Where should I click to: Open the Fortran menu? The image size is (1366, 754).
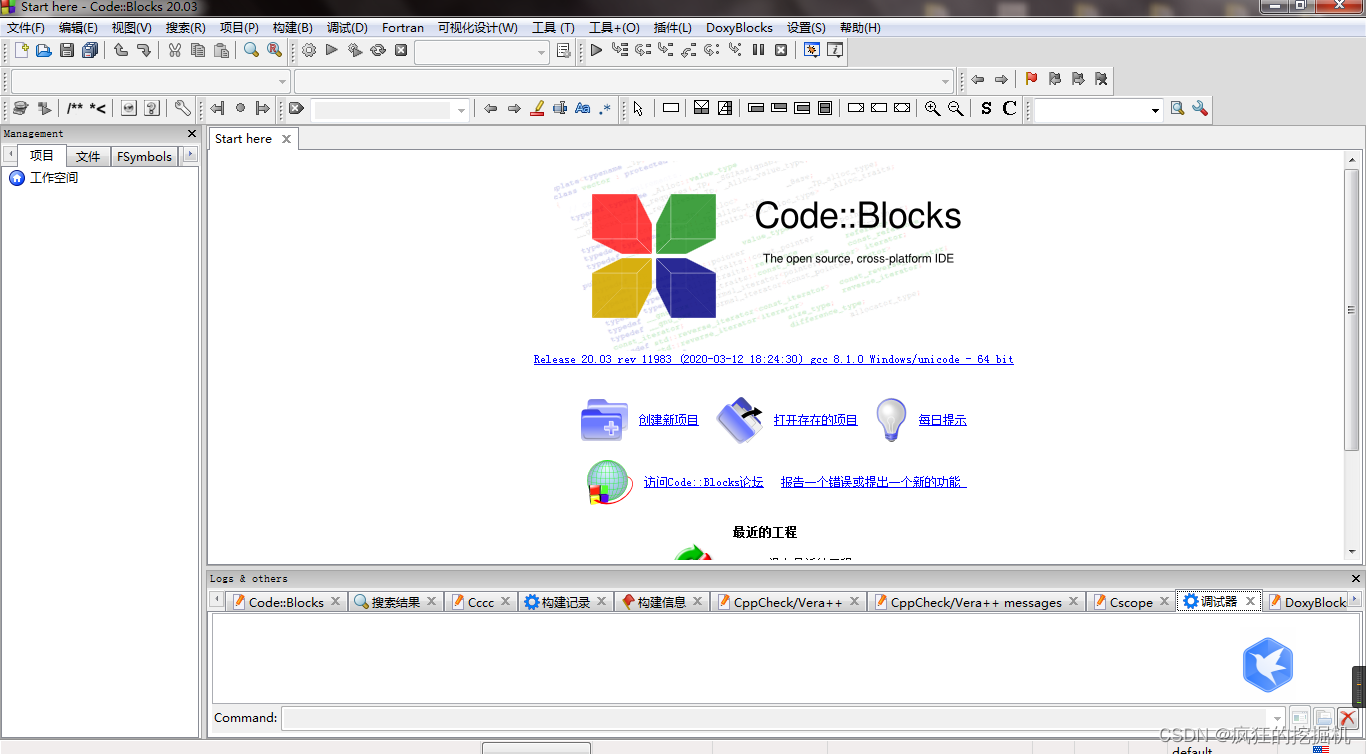coord(403,28)
